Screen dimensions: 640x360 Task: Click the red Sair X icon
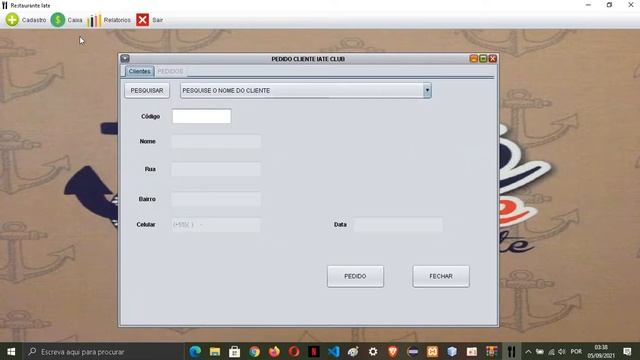click(x=142, y=20)
